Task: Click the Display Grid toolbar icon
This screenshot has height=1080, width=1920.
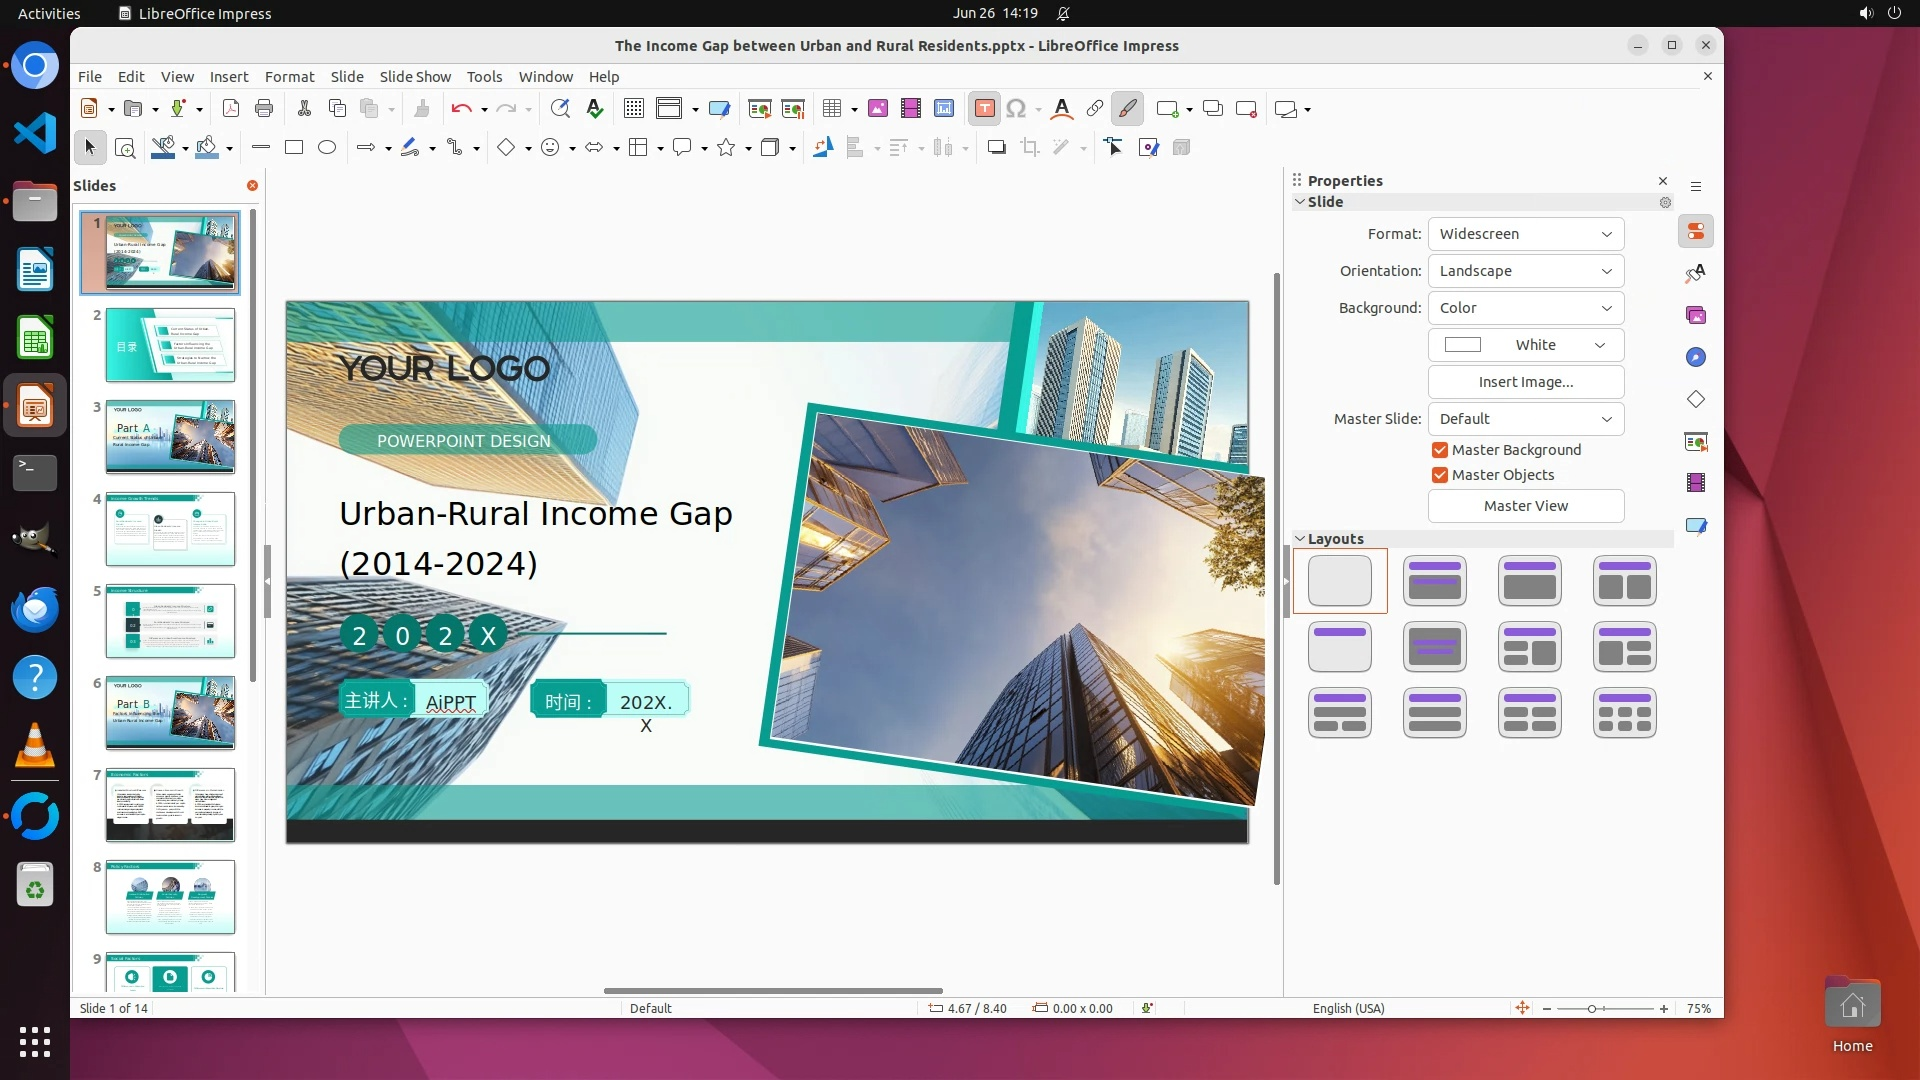Action: click(x=633, y=109)
